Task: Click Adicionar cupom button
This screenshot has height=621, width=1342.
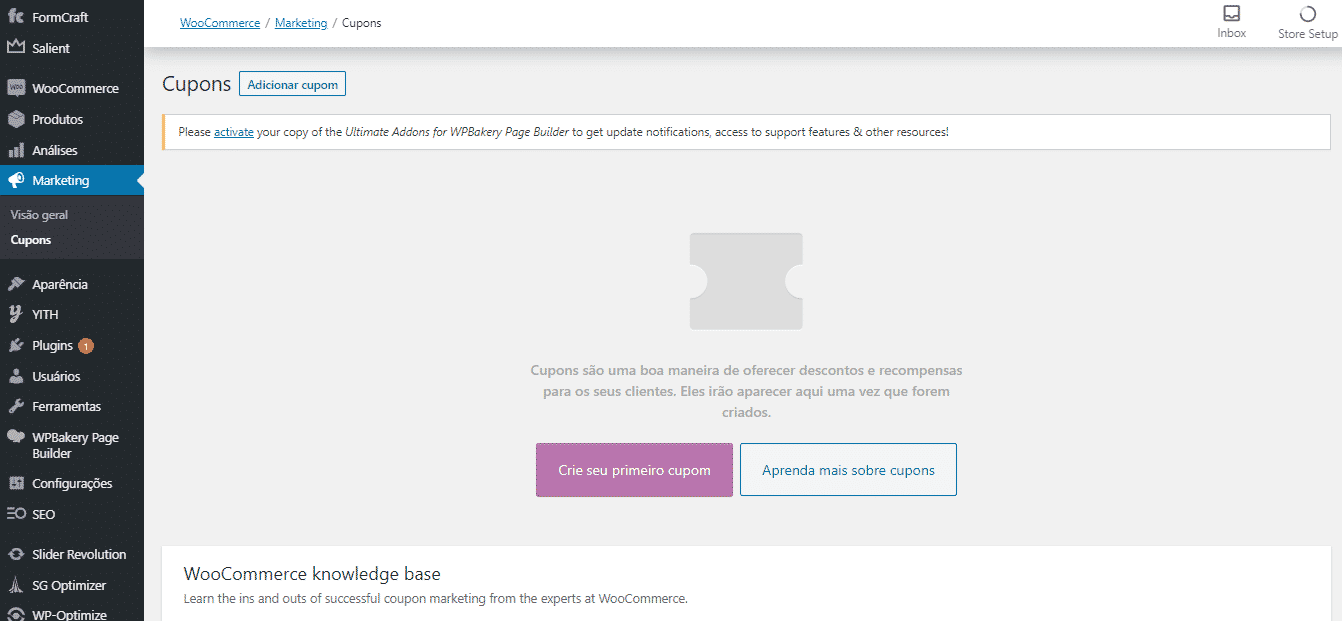Action: 292,84
